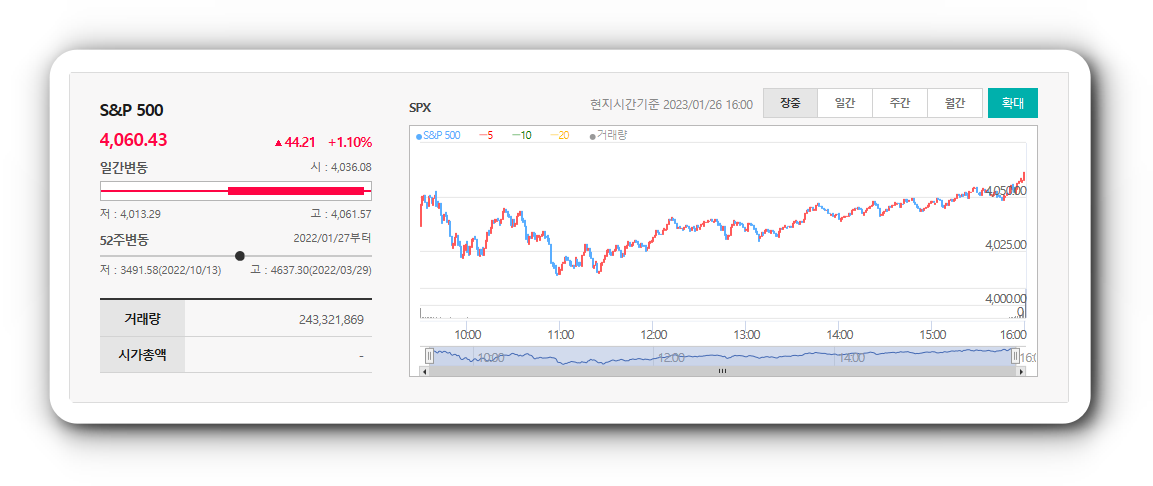Click the open price 시 : 4,036.08
The width and height of the screenshot is (1153, 486).
point(340,168)
